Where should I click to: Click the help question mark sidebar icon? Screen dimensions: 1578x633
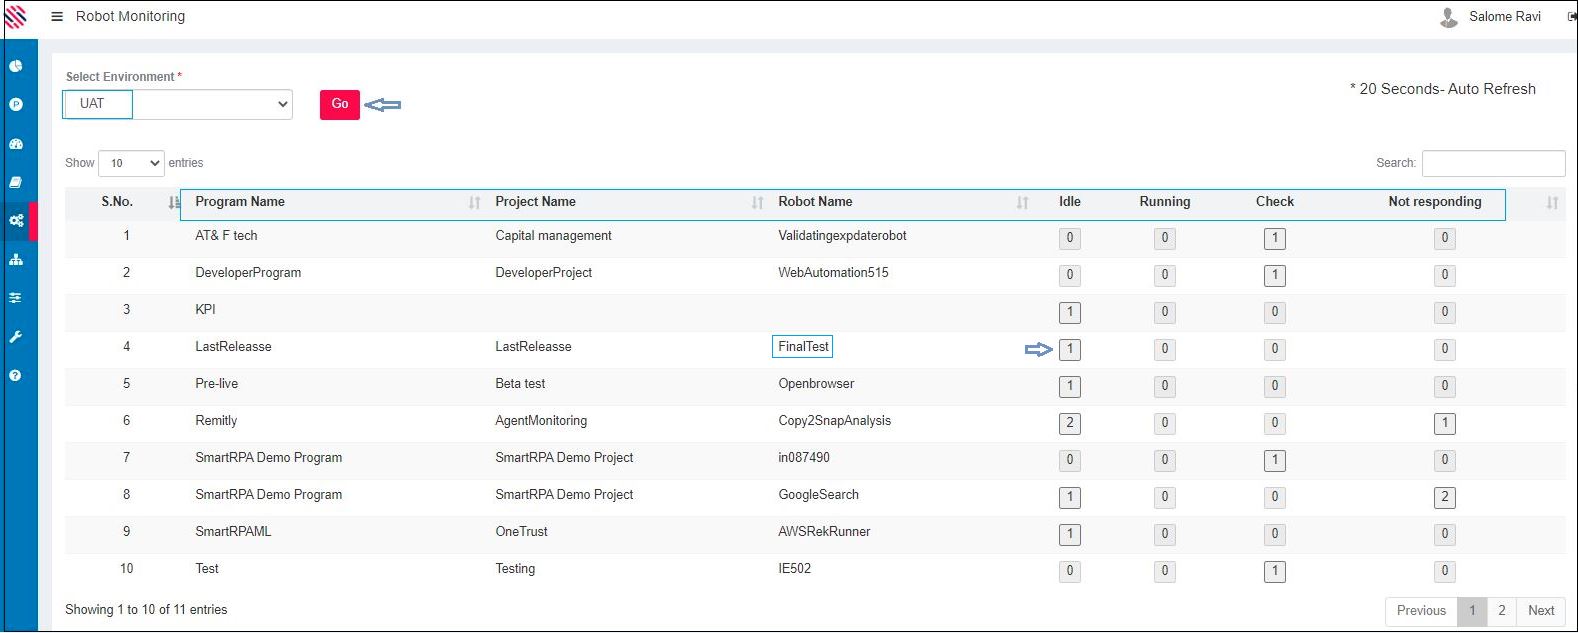[x=16, y=376]
